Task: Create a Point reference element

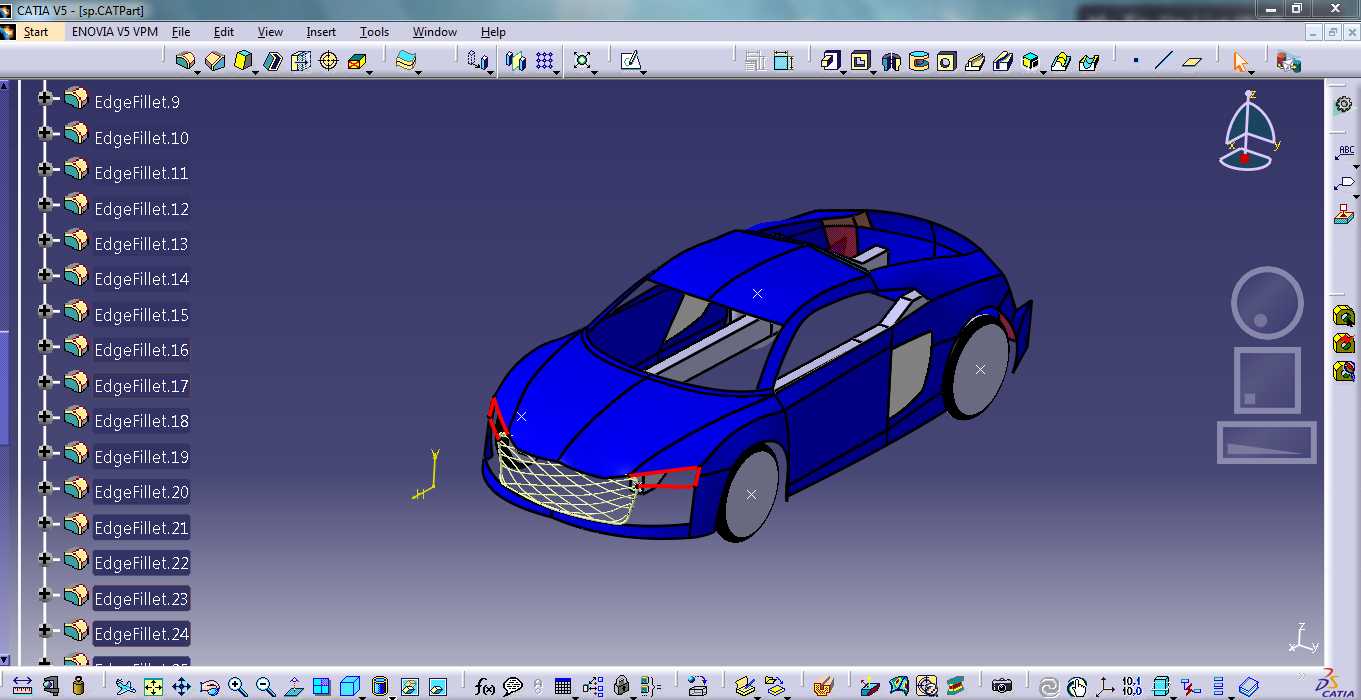Action: [x=1136, y=61]
